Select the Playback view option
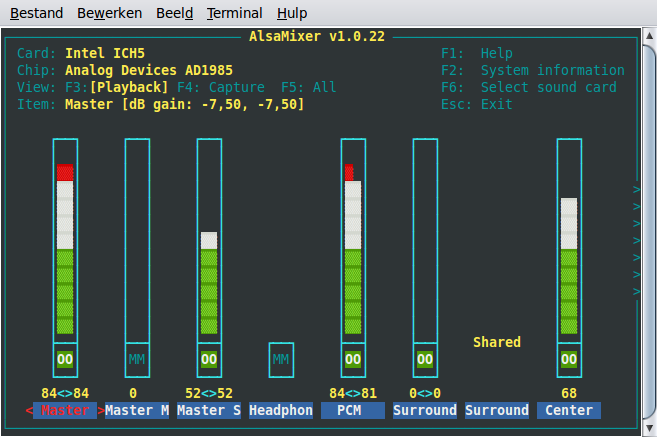Viewport: 657px width, 437px height. 128,87
